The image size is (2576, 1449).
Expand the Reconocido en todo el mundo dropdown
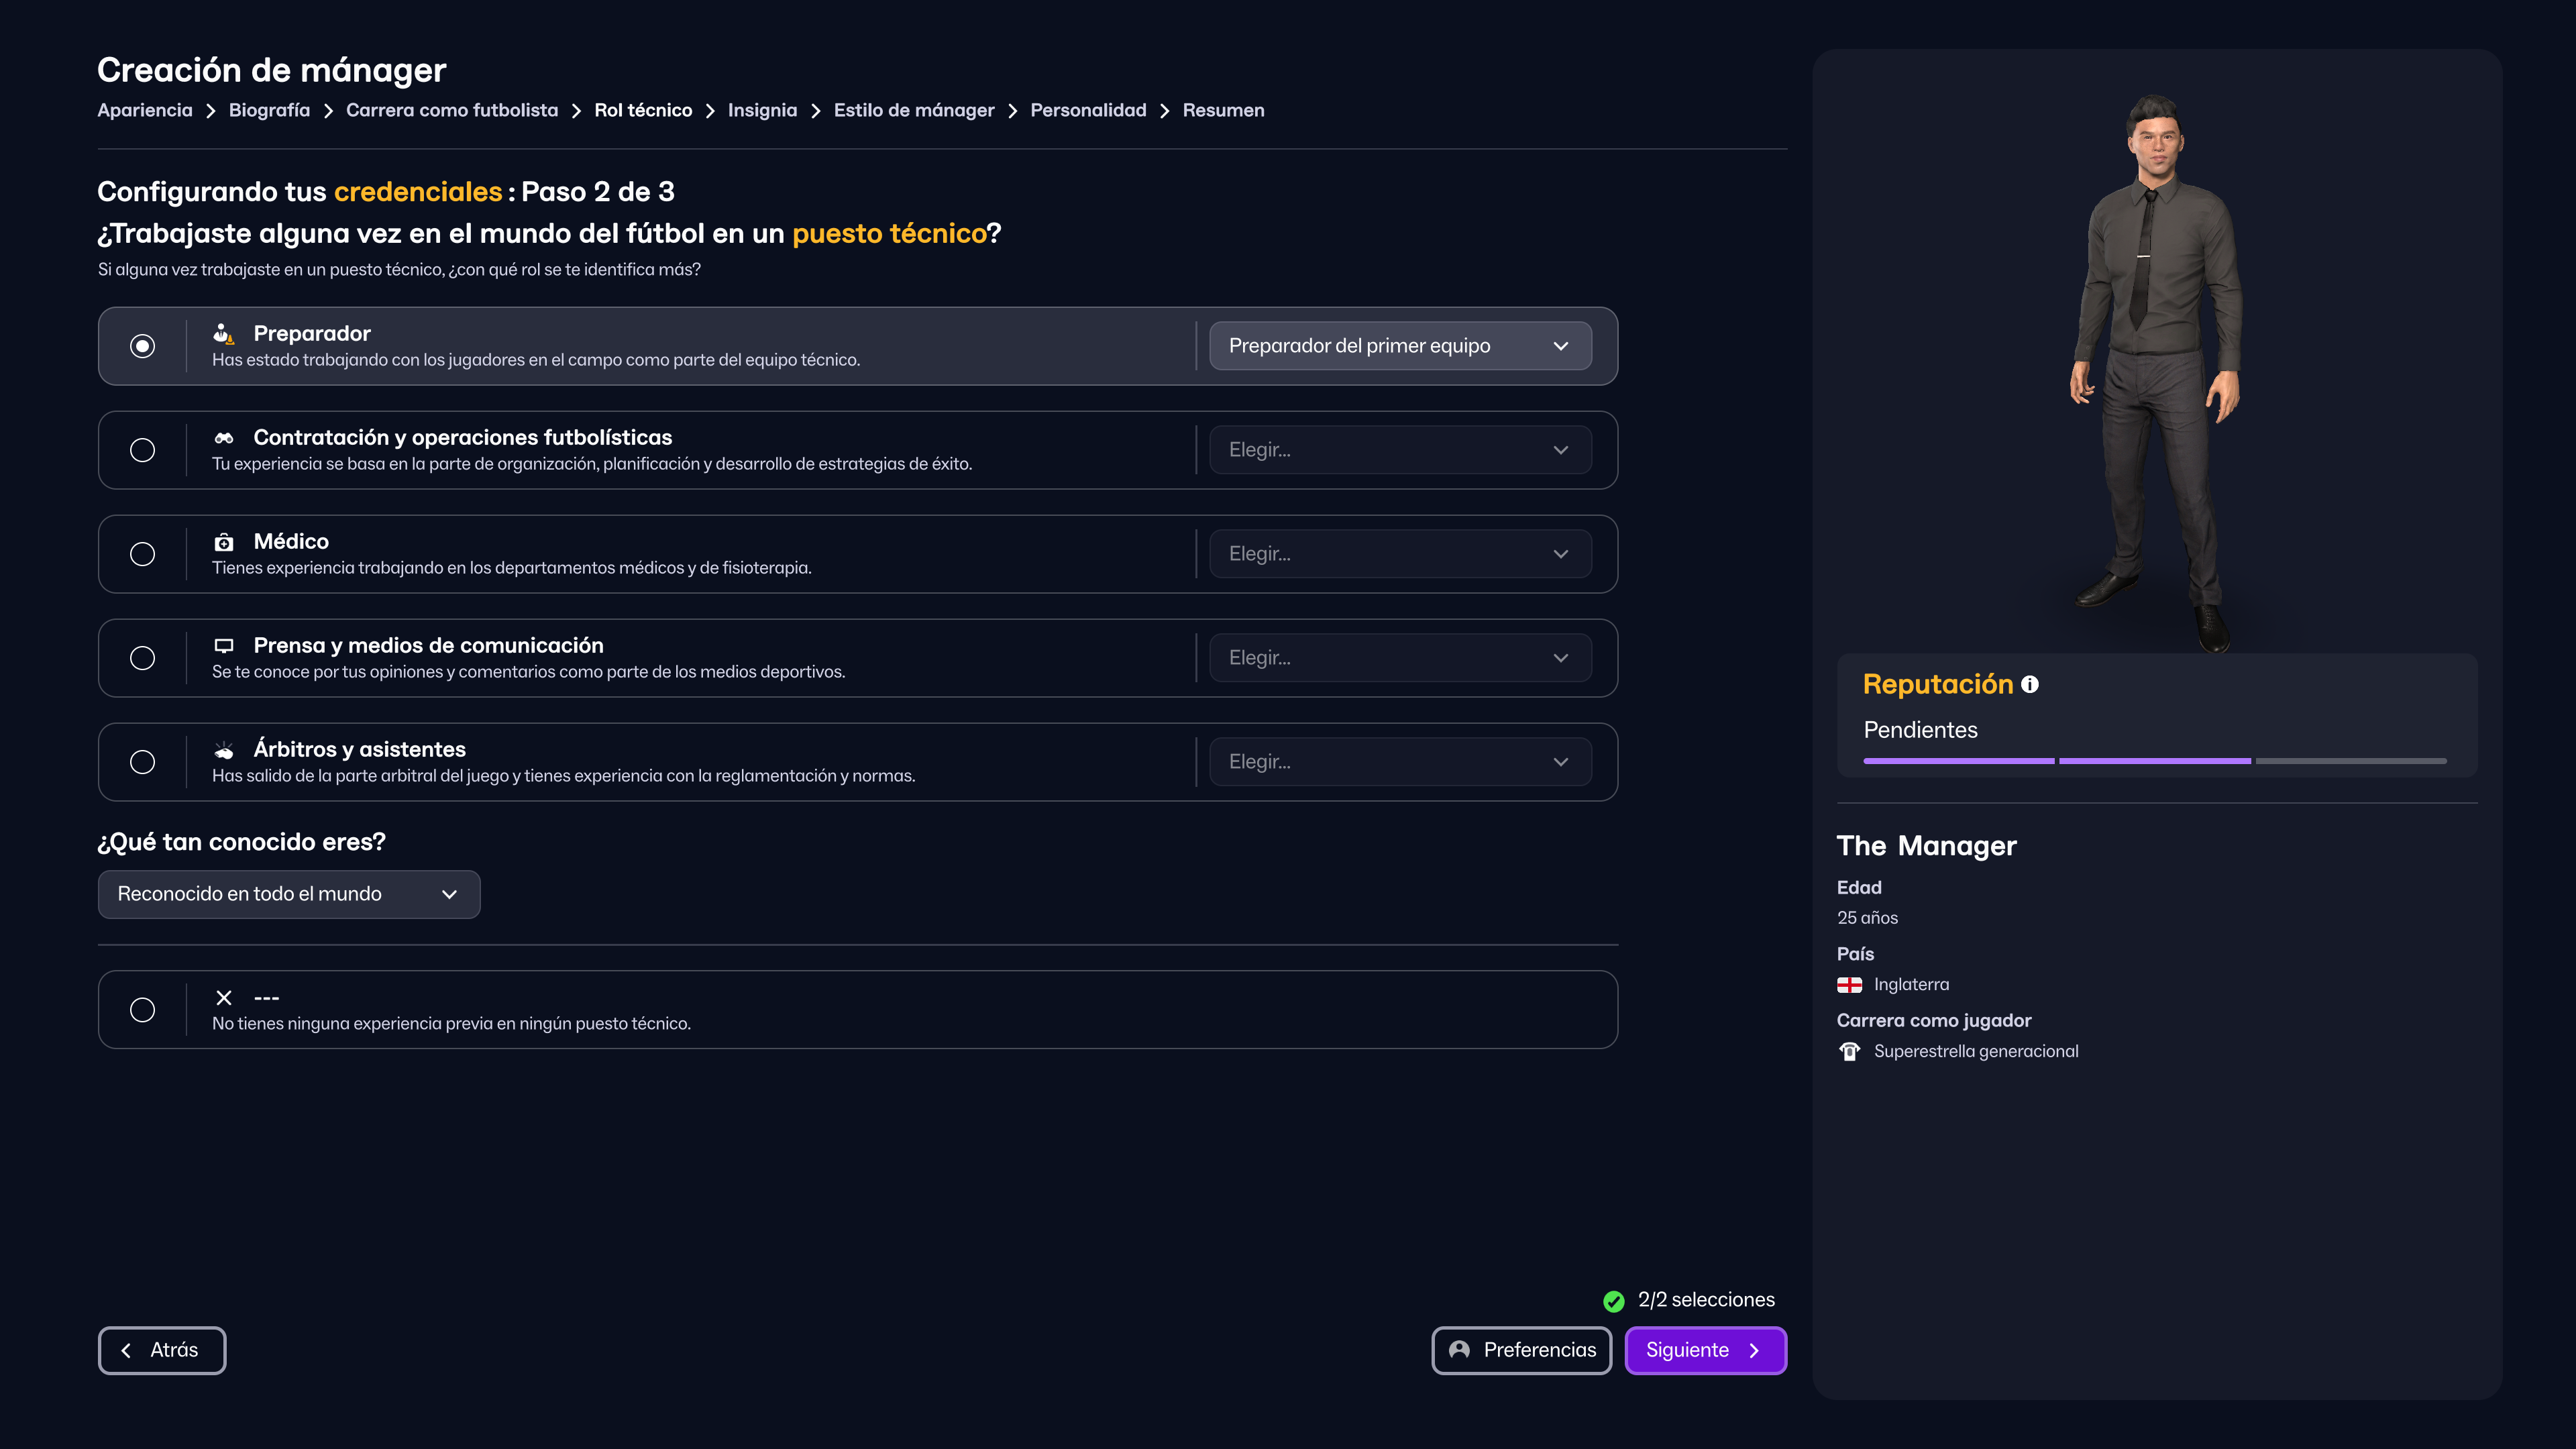[x=288, y=894]
